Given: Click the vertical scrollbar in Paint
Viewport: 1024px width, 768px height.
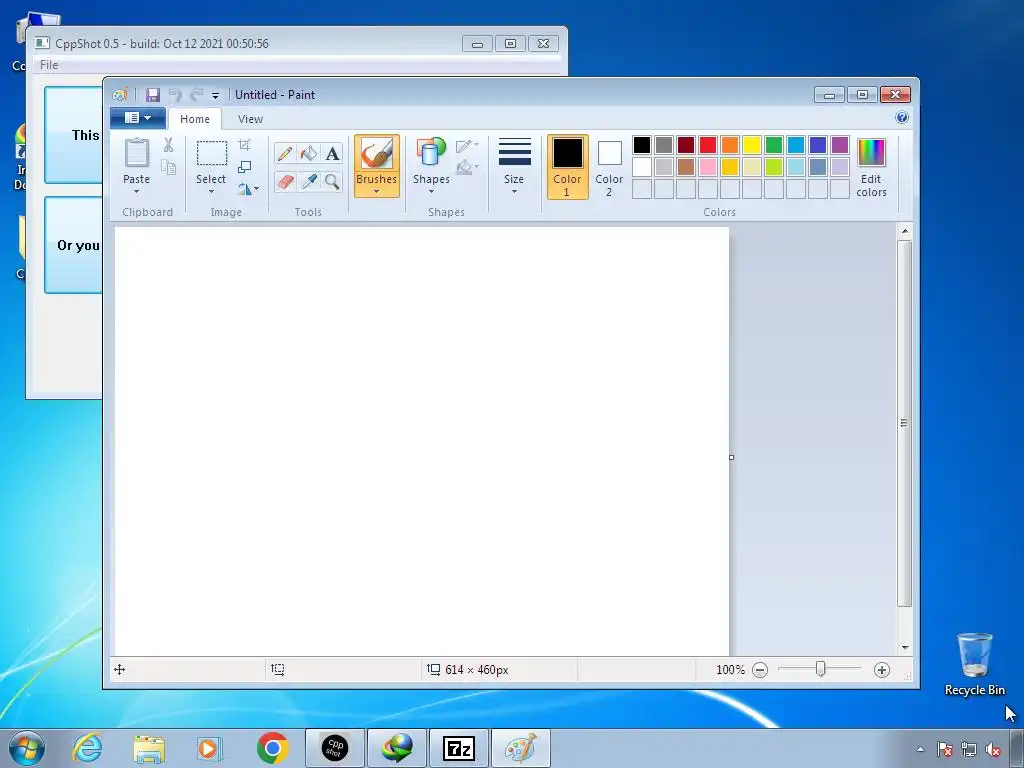Looking at the screenshot, I should point(904,423).
